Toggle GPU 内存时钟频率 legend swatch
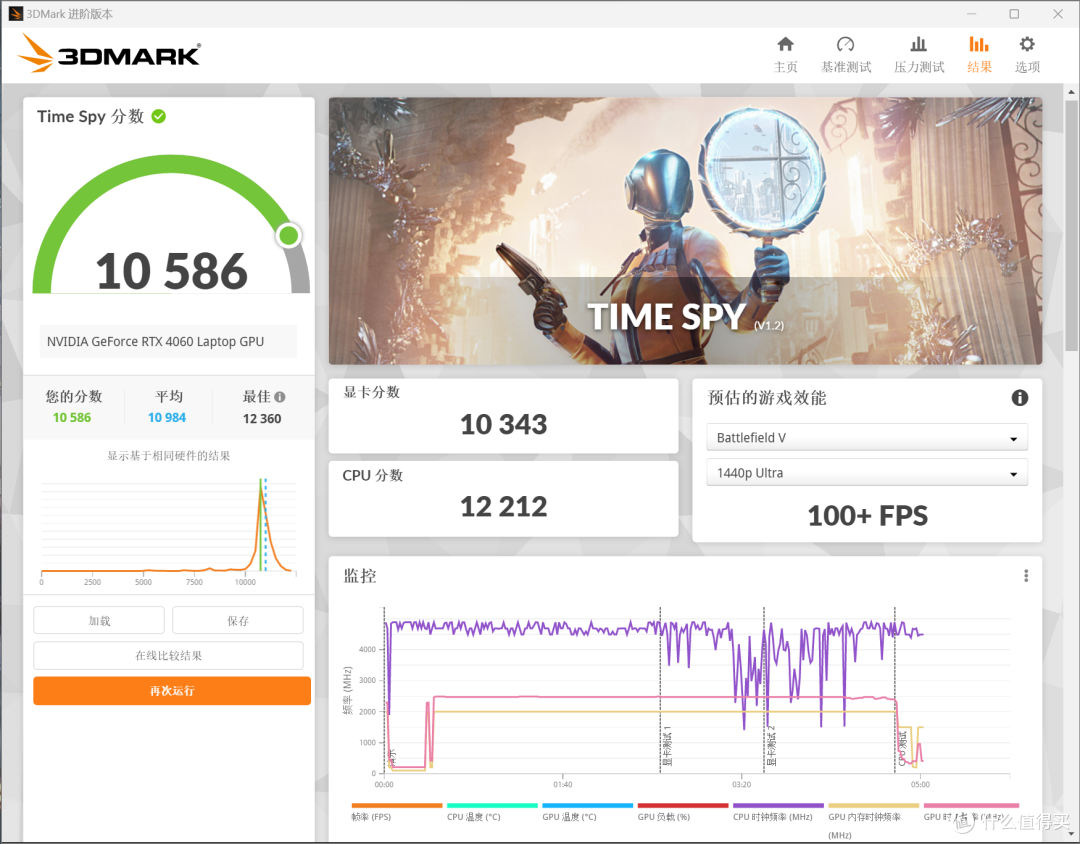Screen dimensions: 1080x844 click(873, 805)
